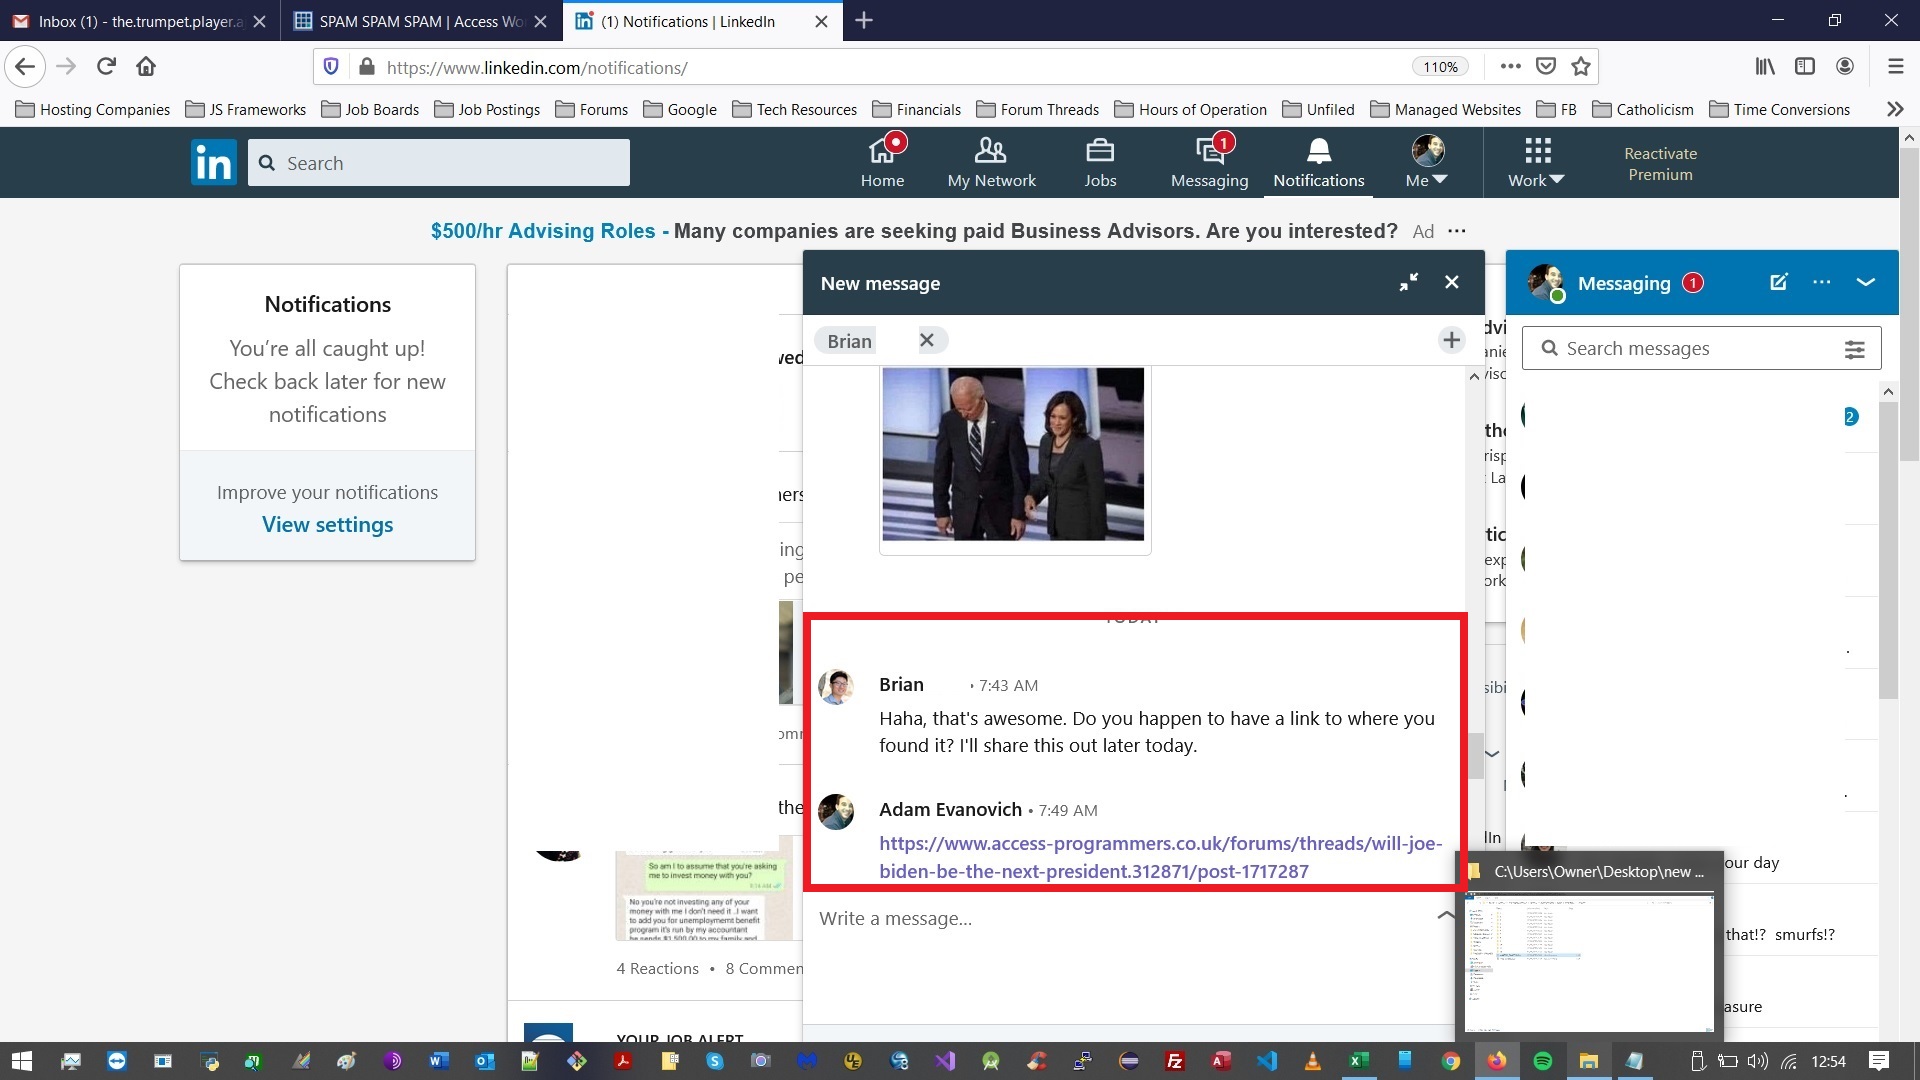Save page to Pocket
Screen dimensions: 1920x1080
[x=1546, y=67]
